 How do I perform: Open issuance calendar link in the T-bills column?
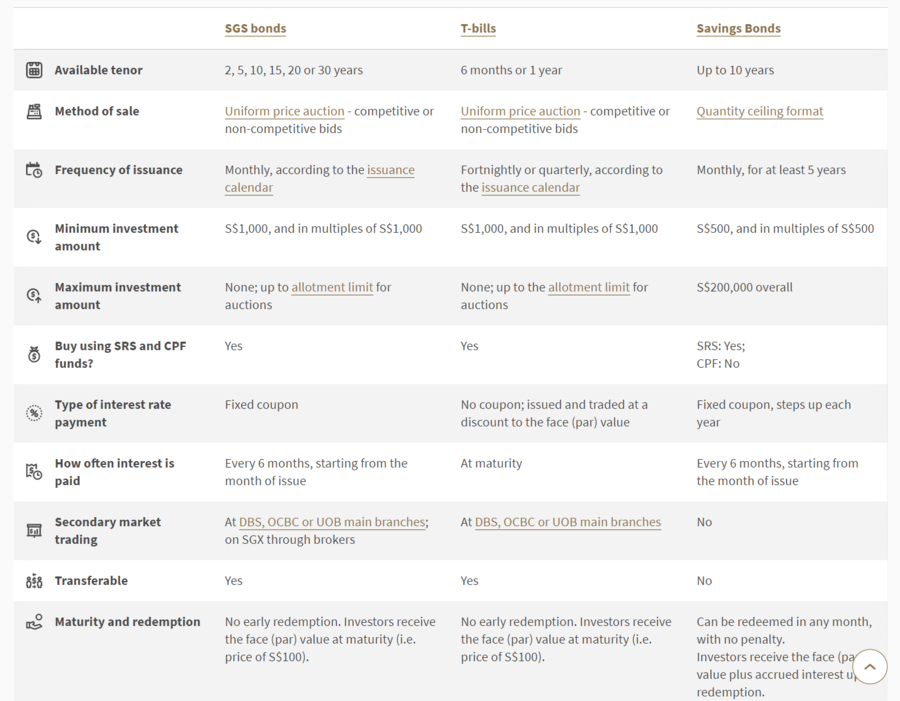pos(530,188)
